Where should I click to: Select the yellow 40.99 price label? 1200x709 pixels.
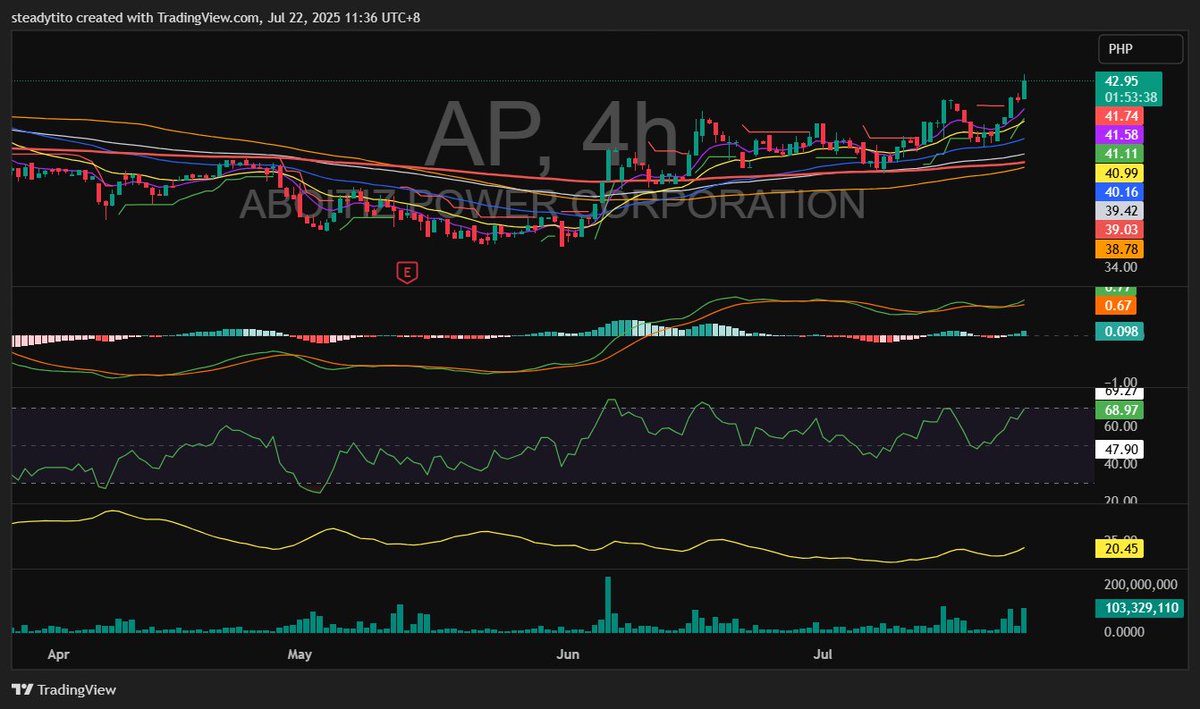tap(1121, 173)
